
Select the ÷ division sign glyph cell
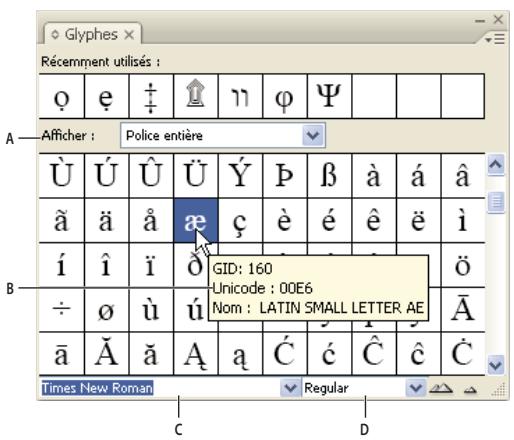62,310
